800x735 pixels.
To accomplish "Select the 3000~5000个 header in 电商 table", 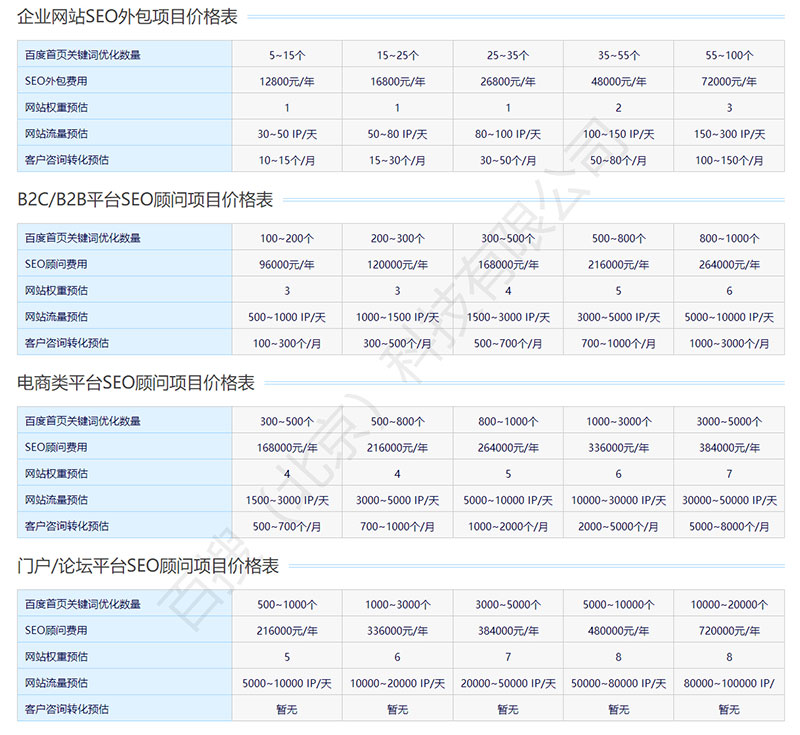I will [x=729, y=421].
